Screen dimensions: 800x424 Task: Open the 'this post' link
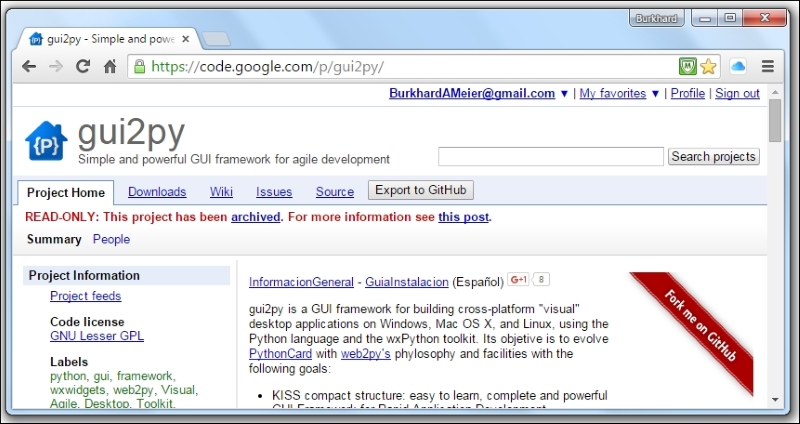[463, 217]
